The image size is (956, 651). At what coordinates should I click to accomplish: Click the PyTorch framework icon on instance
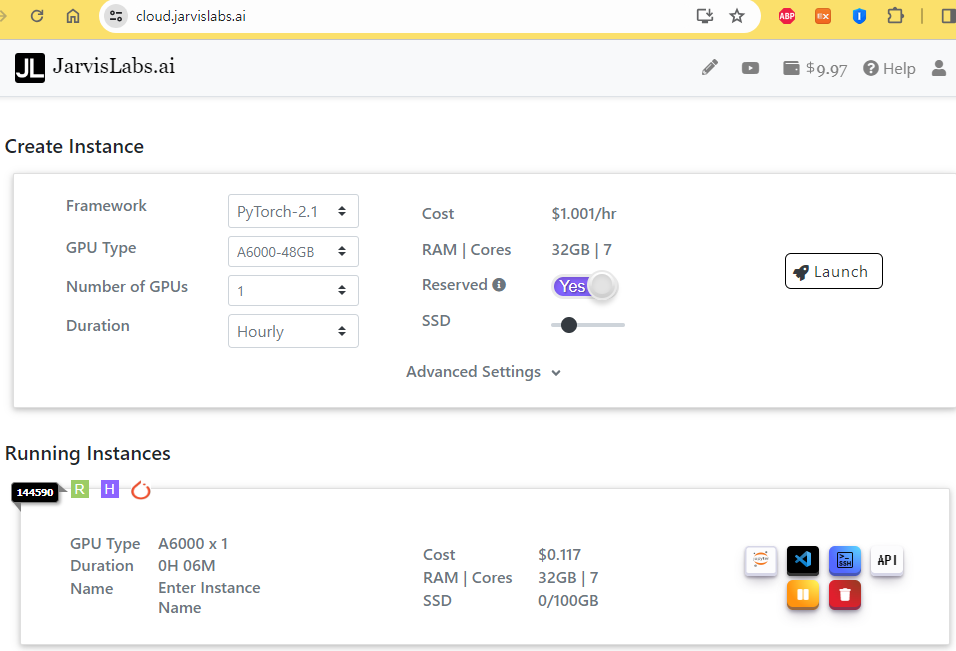coord(141,489)
